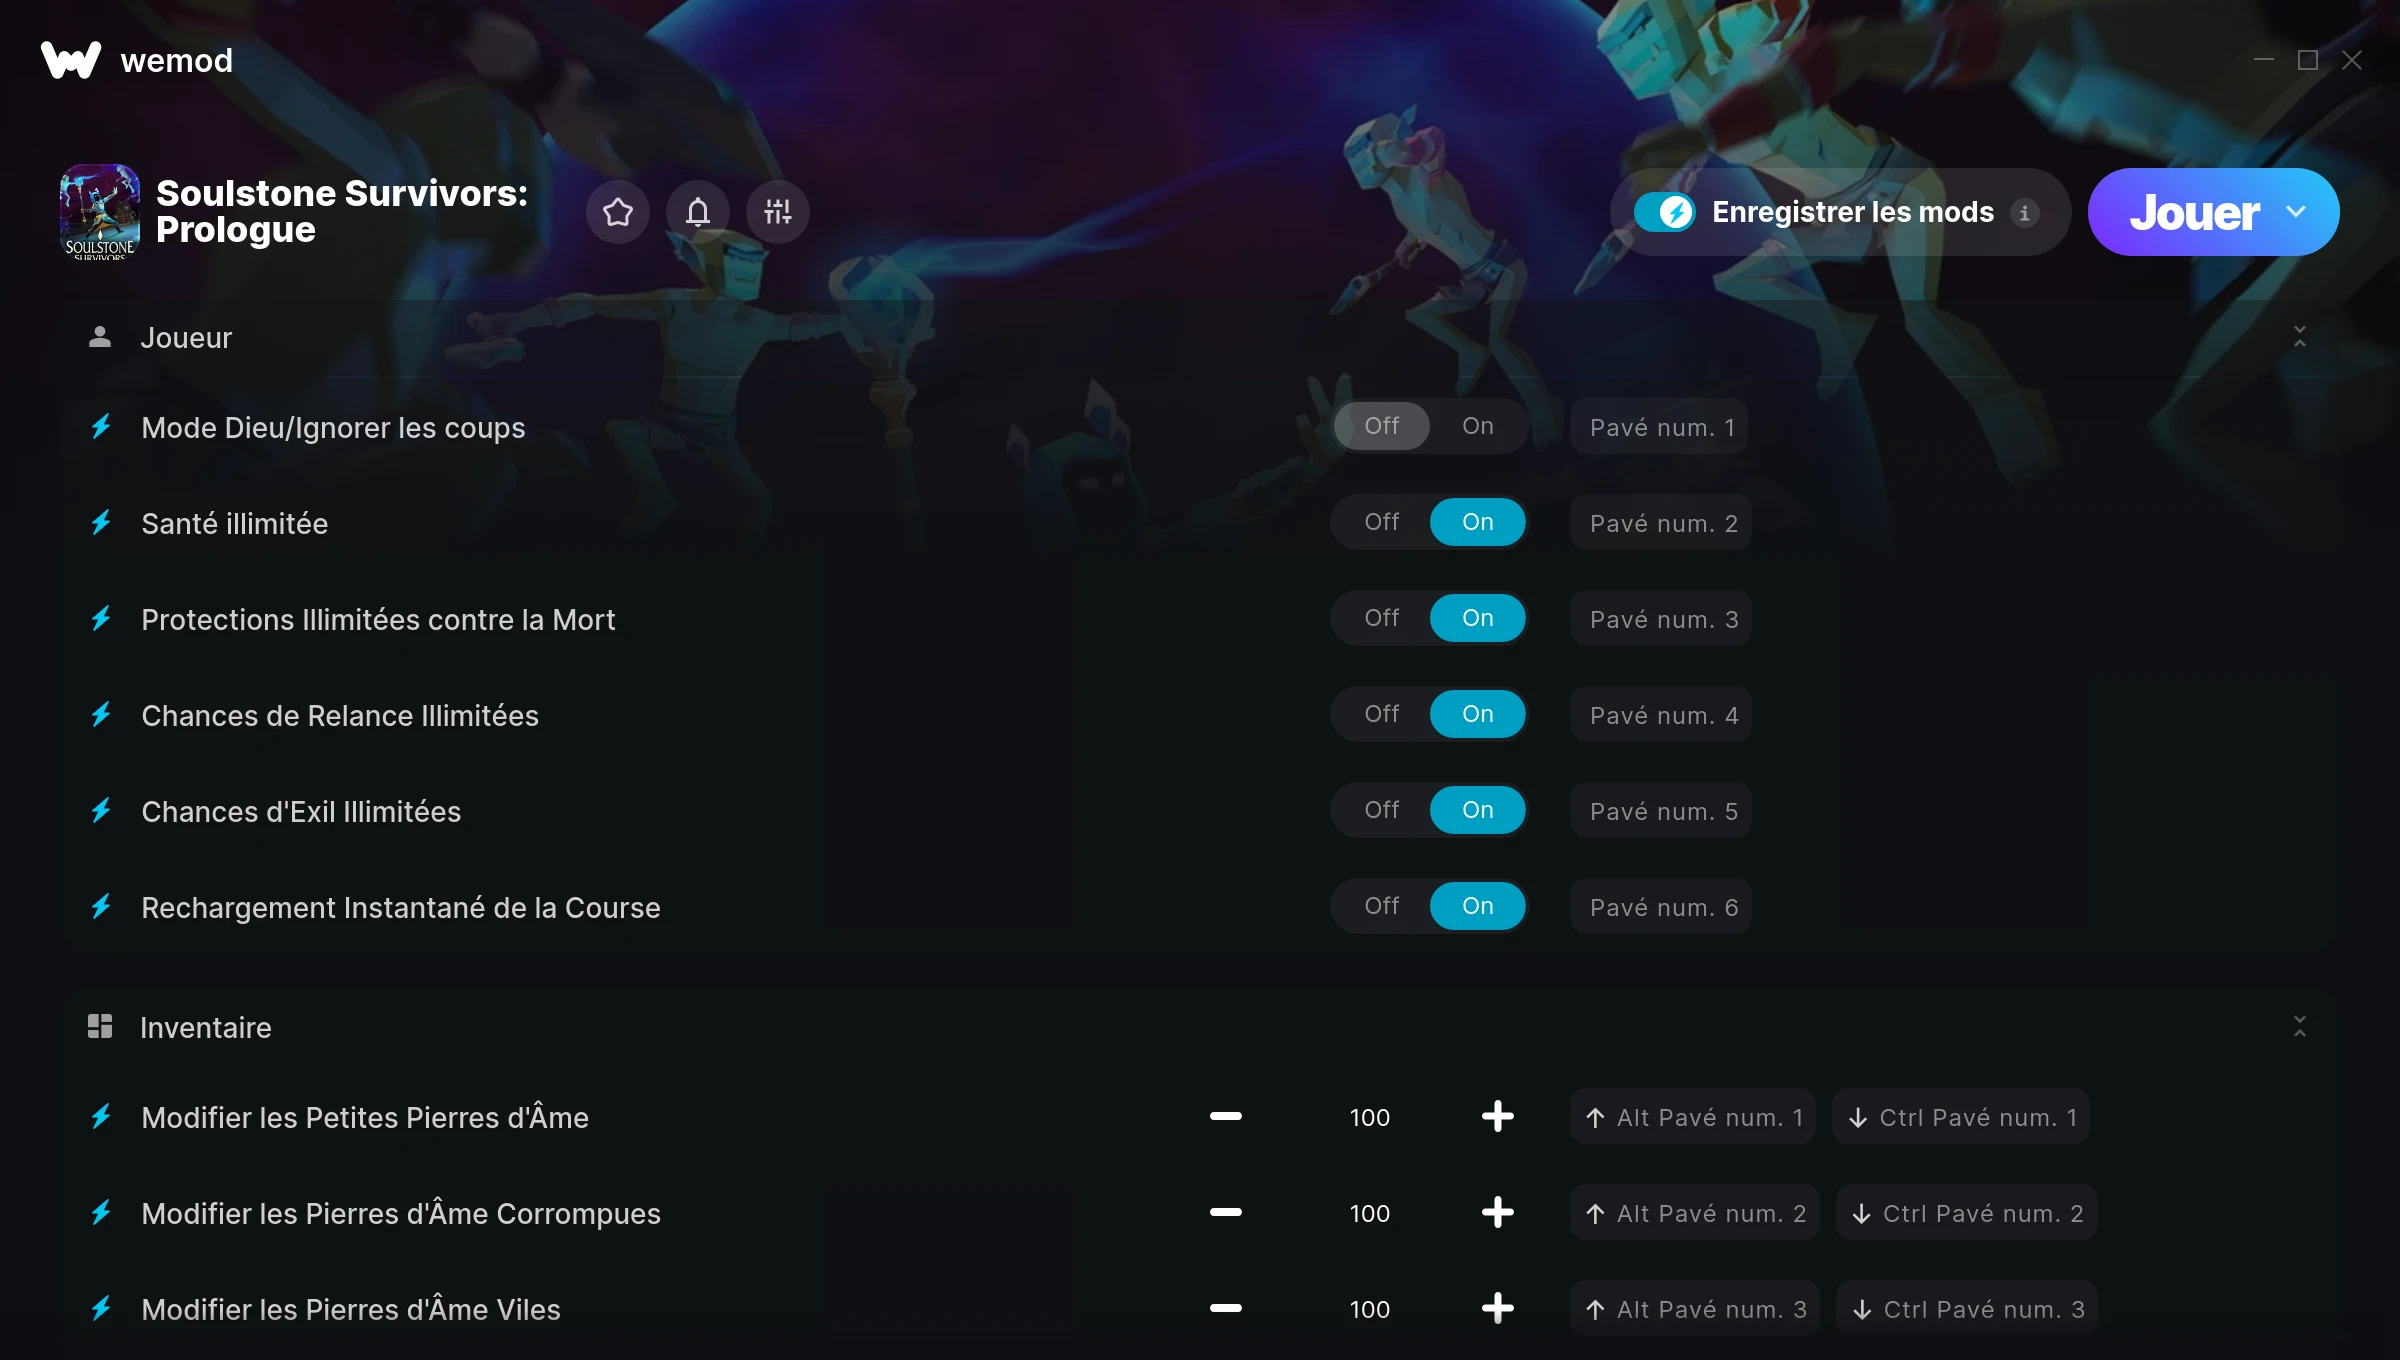Click the WeMod logo
The height and width of the screenshot is (1360, 2400).
(71, 60)
